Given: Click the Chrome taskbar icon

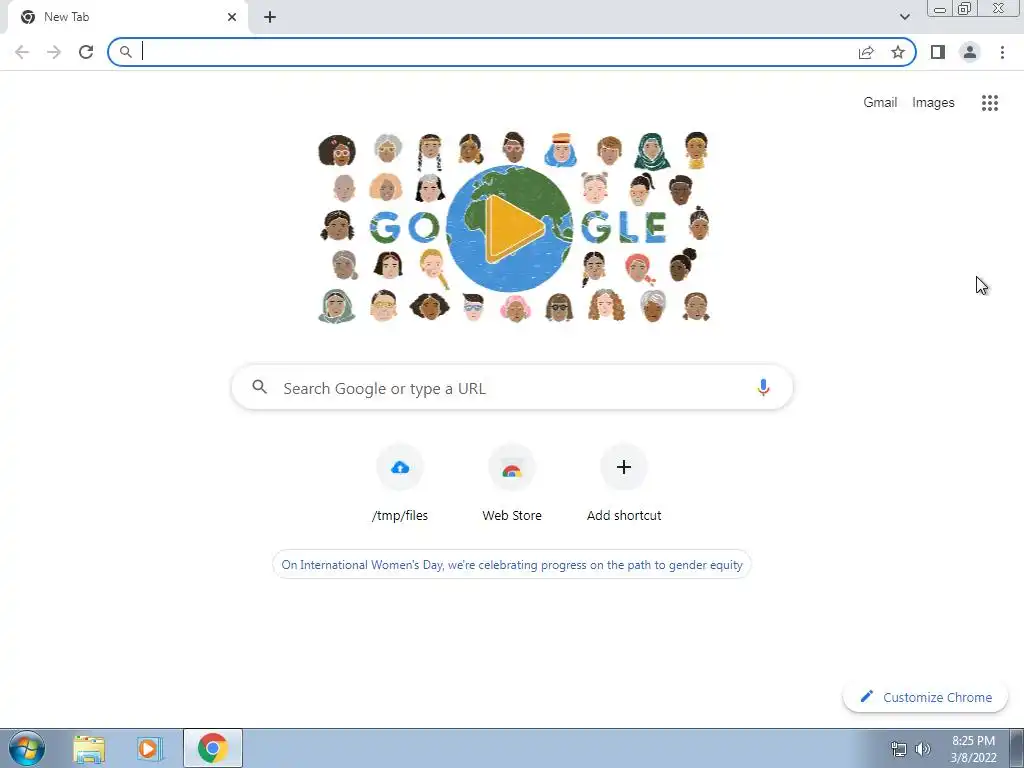Looking at the screenshot, I should click(213, 748).
